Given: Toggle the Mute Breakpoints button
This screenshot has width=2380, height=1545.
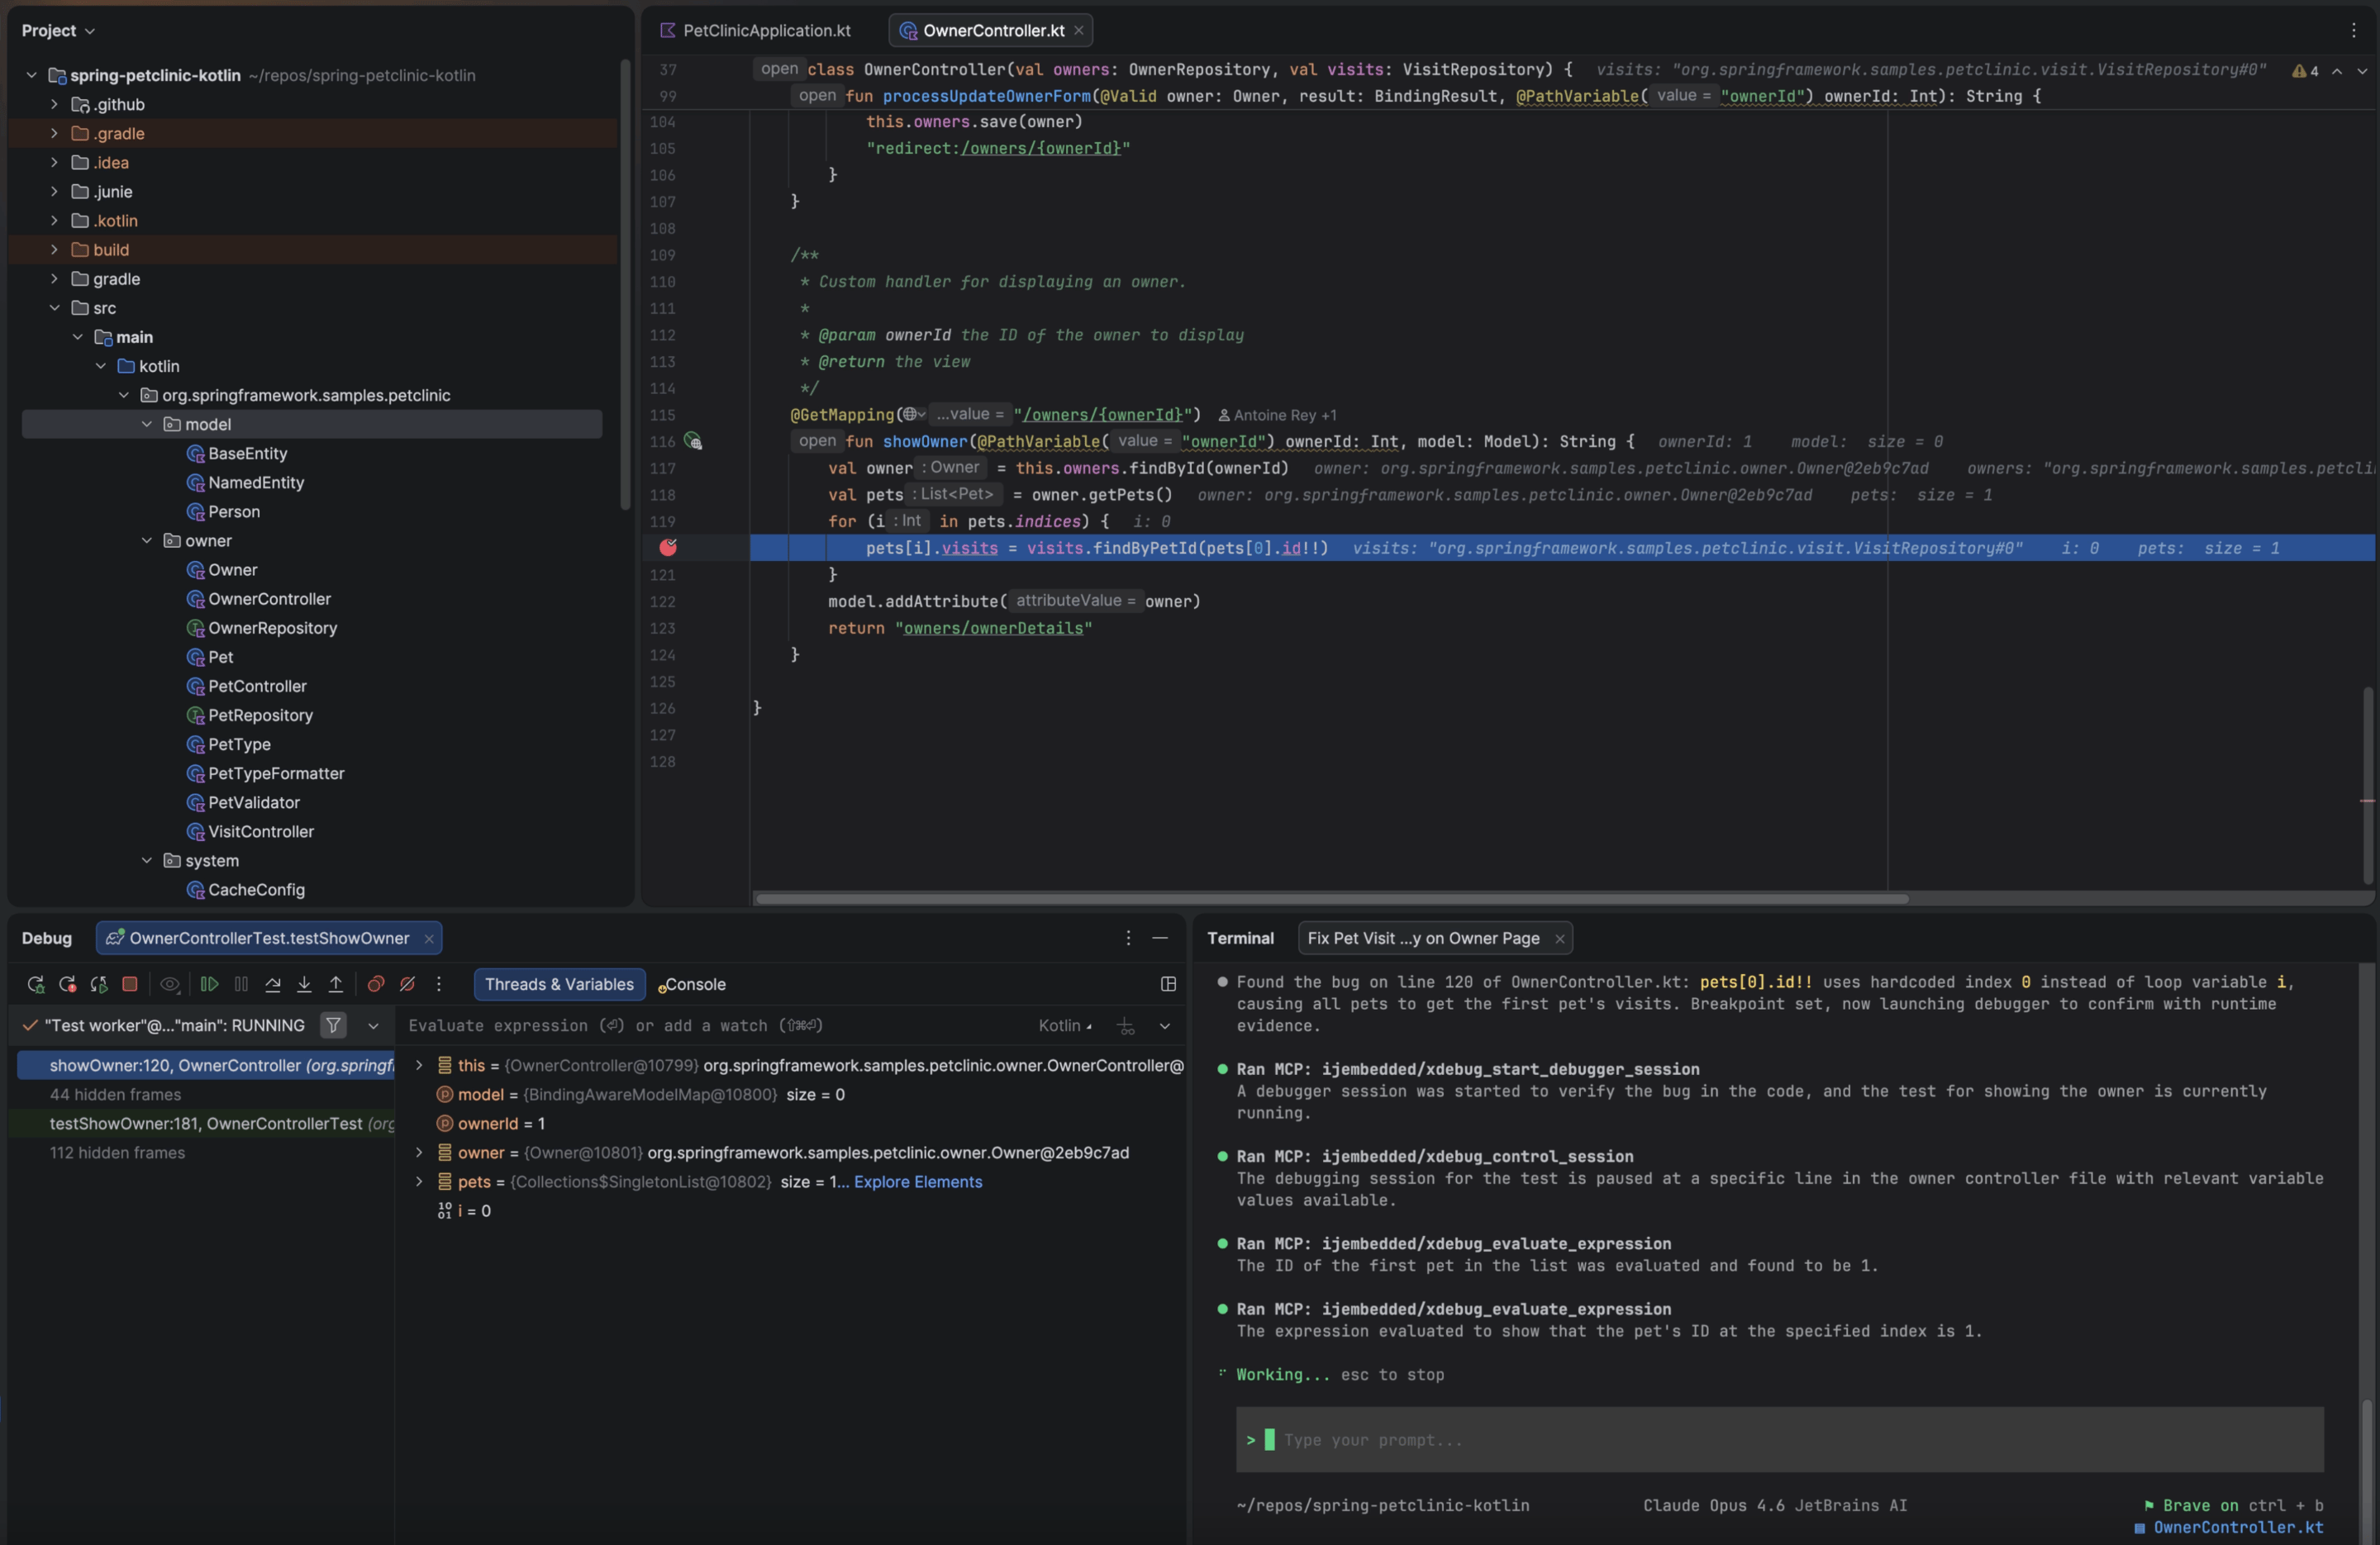Looking at the screenshot, I should [x=407, y=984].
